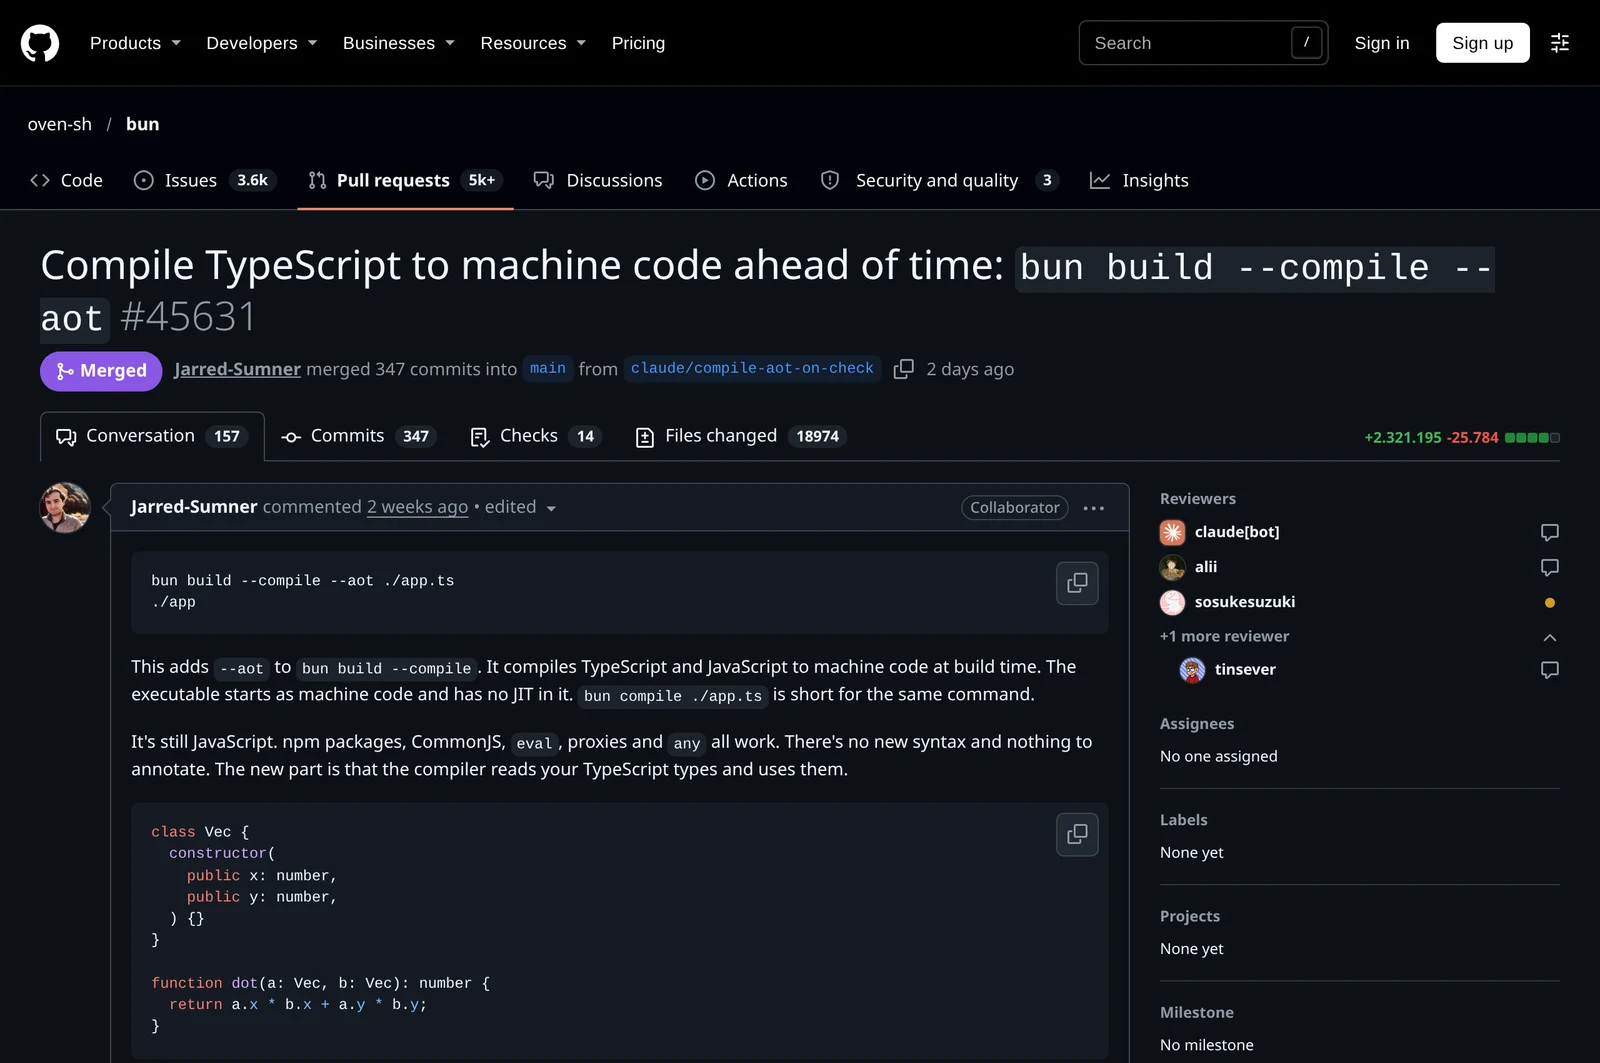1600x1063 pixels.
Task: Open the GitHub home logo
Action: click(x=40, y=43)
